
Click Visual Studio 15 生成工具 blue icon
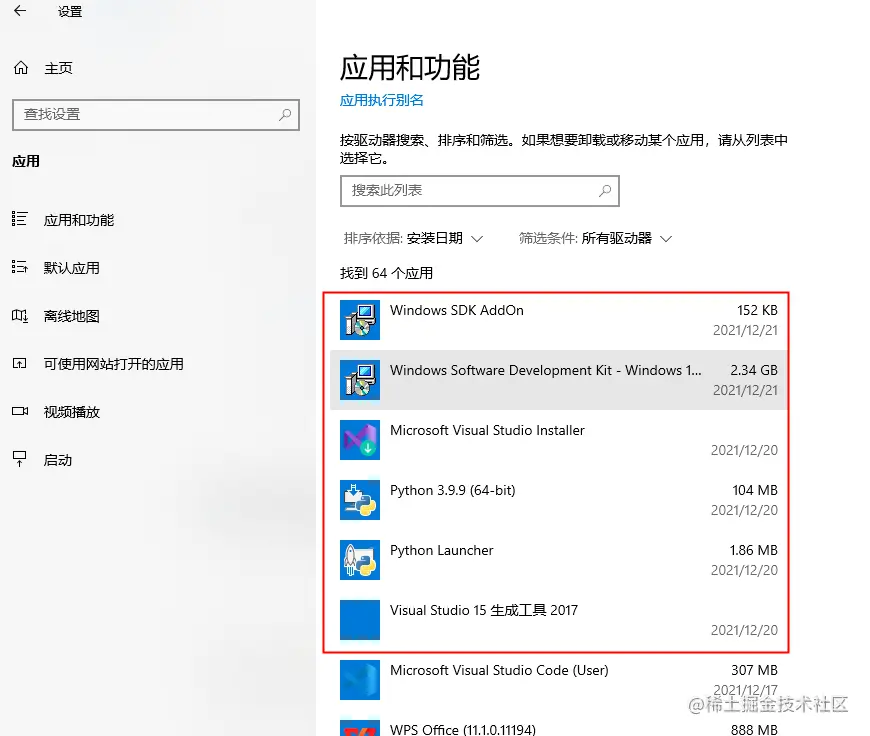pyautogui.click(x=360, y=619)
